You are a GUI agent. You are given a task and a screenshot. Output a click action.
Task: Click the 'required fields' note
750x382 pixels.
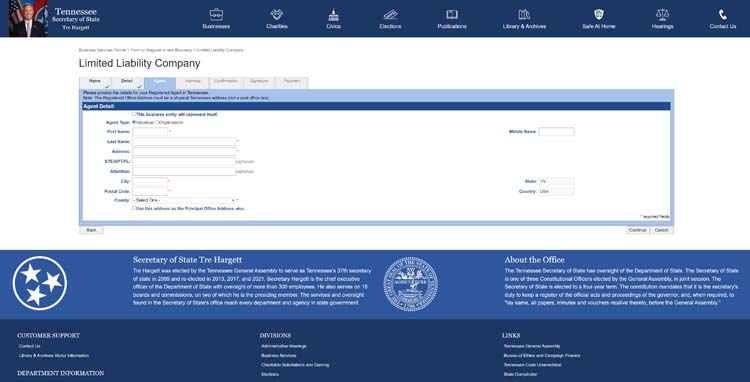[x=655, y=217]
